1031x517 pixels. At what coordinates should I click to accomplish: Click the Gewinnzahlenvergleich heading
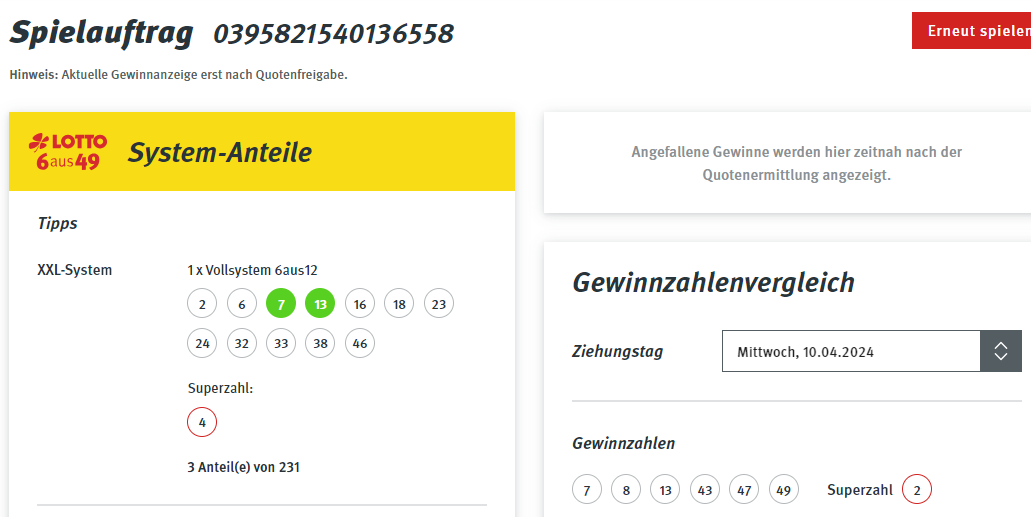click(x=713, y=282)
